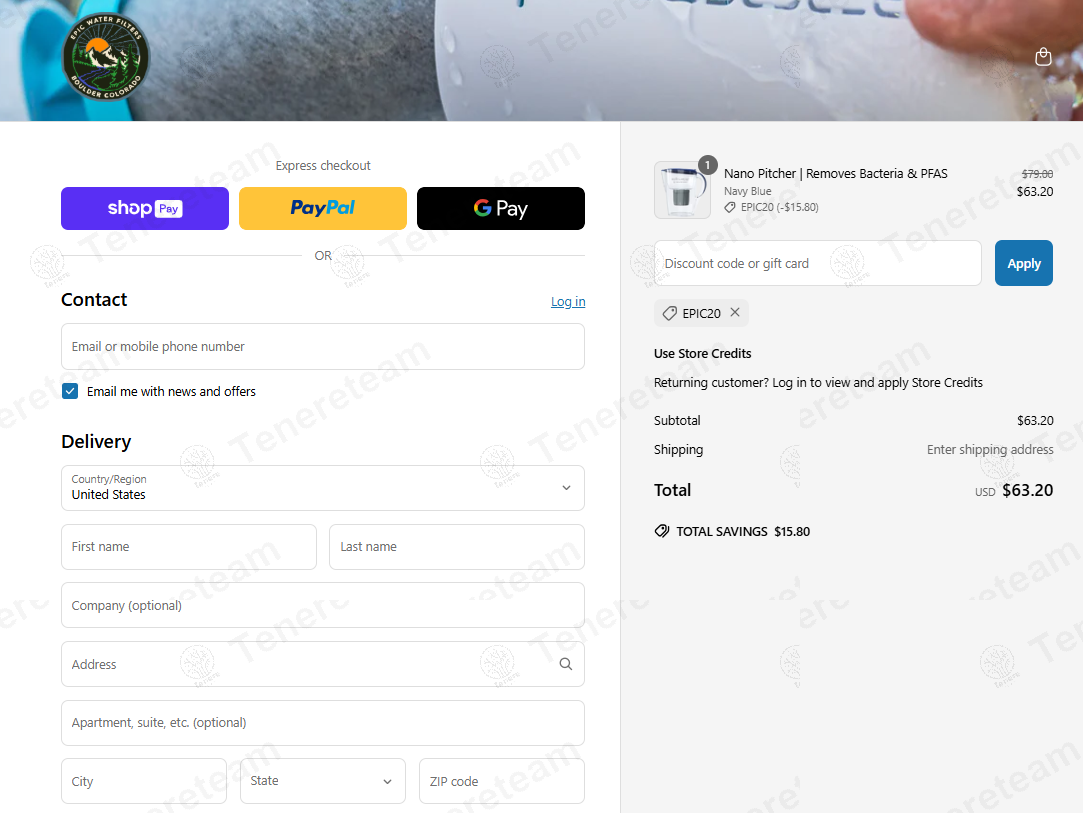Click the Nano Pitcher product thumbnail
1083x813 pixels.
coord(682,190)
